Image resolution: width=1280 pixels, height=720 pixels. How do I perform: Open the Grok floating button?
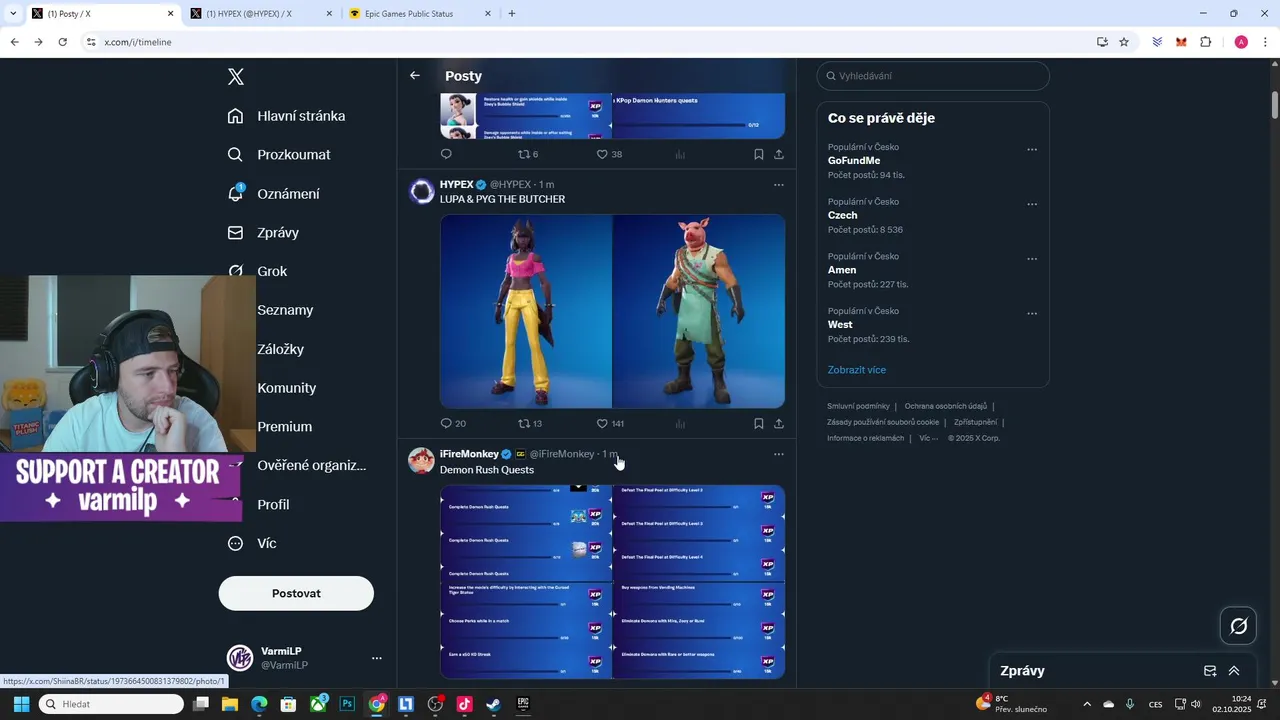coord(1238,626)
